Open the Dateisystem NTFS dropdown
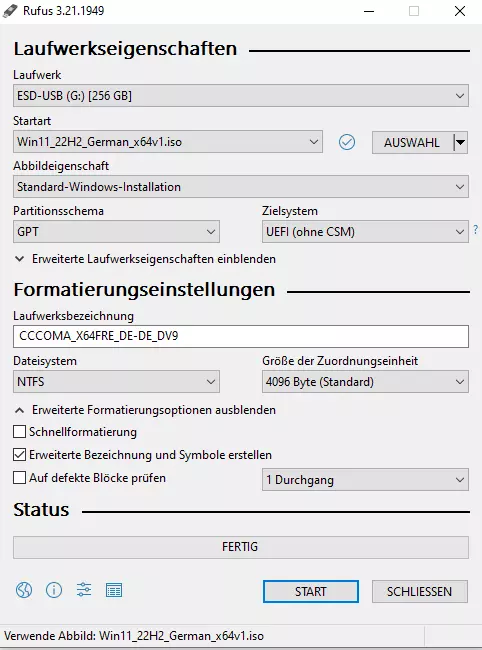This screenshot has height=650, width=482. point(116,381)
